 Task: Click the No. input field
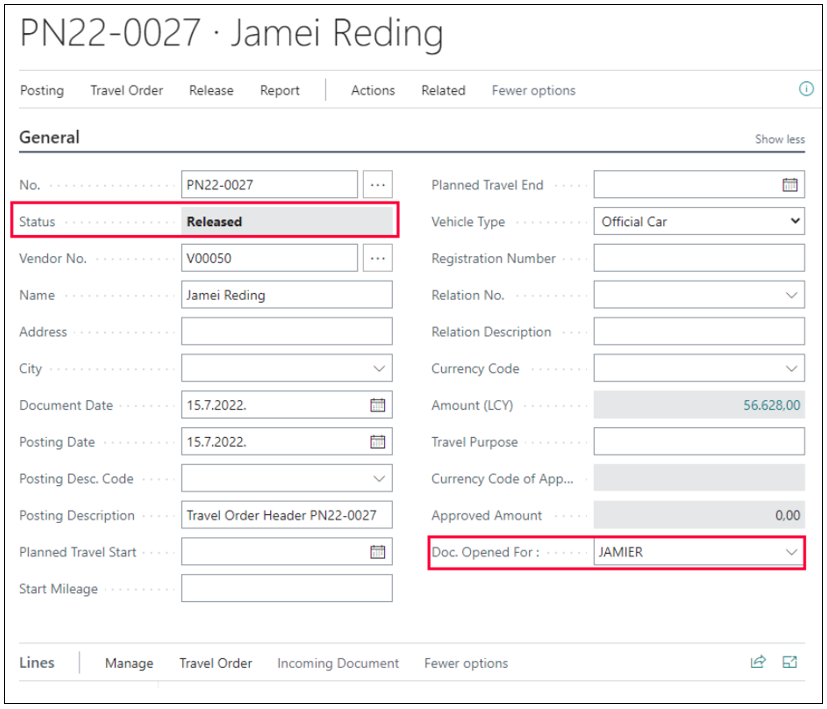tap(269, 185)
